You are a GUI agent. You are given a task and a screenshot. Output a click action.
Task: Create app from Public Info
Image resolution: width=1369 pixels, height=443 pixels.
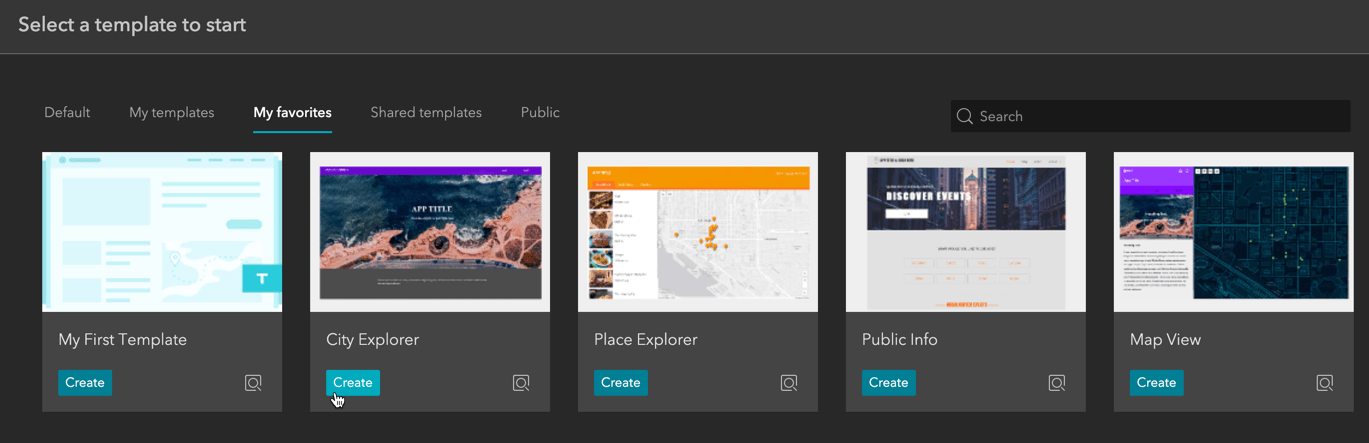[x=889, y=383]
